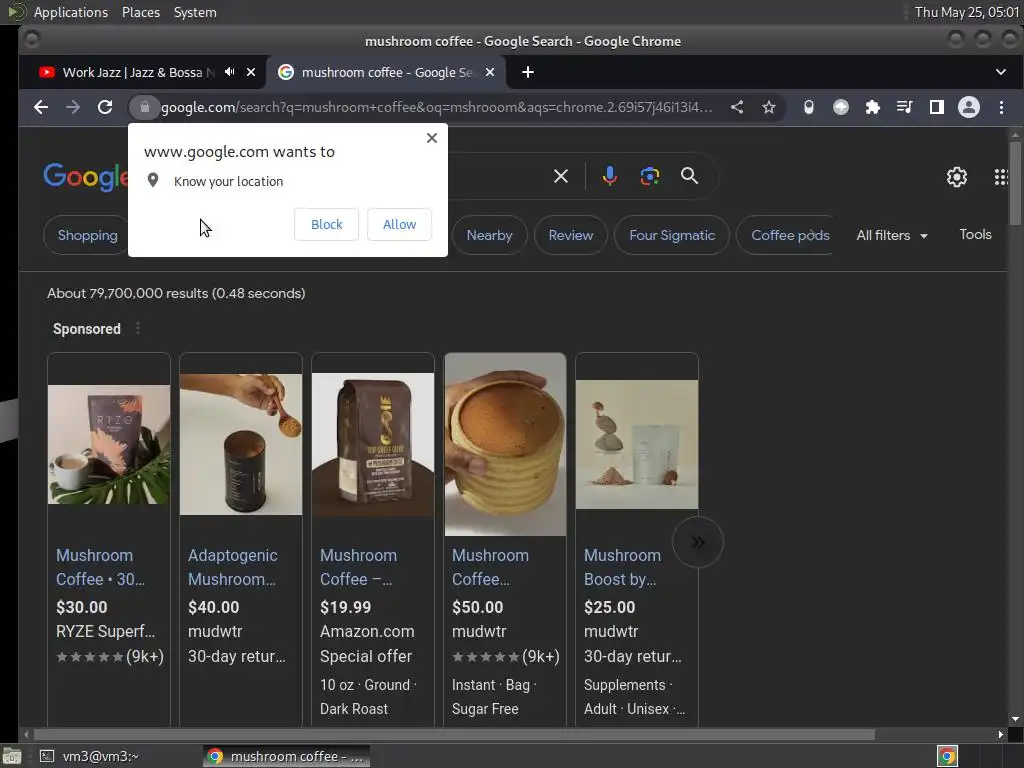Viewport: 1024px width, 768px height.
Task: Go back with the browser back arrow
Action: click(x=40, y=107)
